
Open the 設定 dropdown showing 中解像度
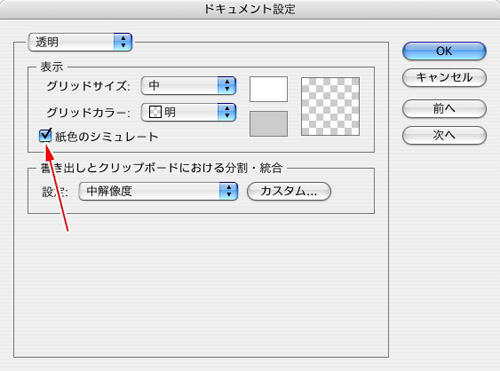pos(158,191)
